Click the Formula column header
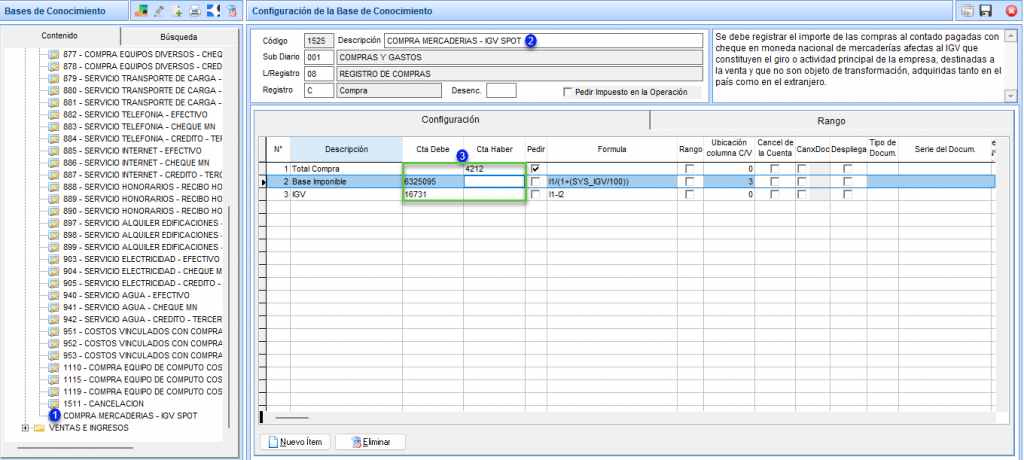 [x=612, y=150]
